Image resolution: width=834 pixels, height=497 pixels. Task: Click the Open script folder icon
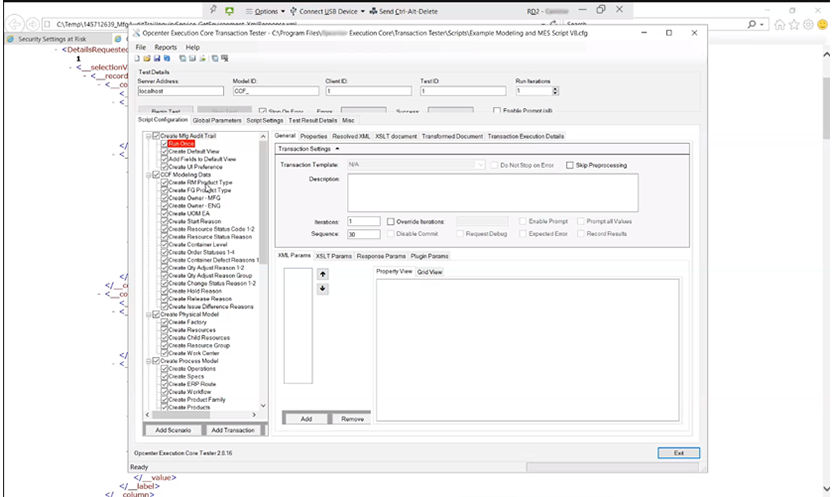coord(148,59)
